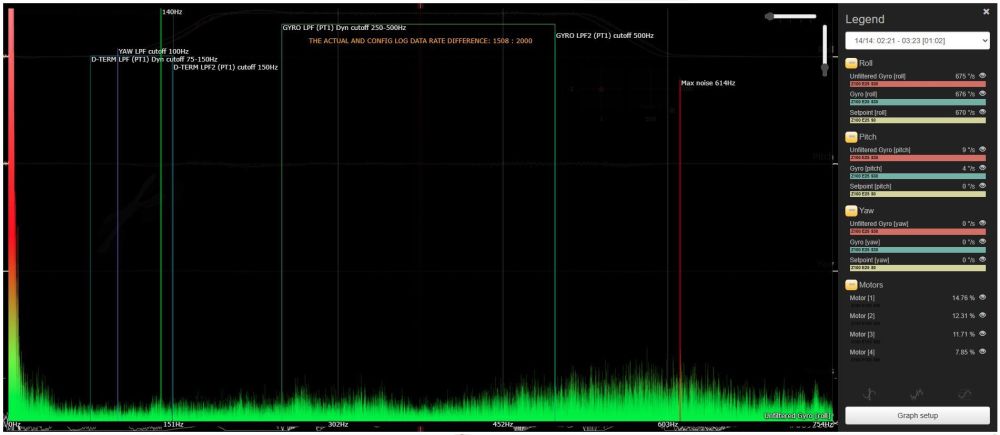1000x435 pixels.
Task: Collapse the Motors graph group
Action: (852, 285)
